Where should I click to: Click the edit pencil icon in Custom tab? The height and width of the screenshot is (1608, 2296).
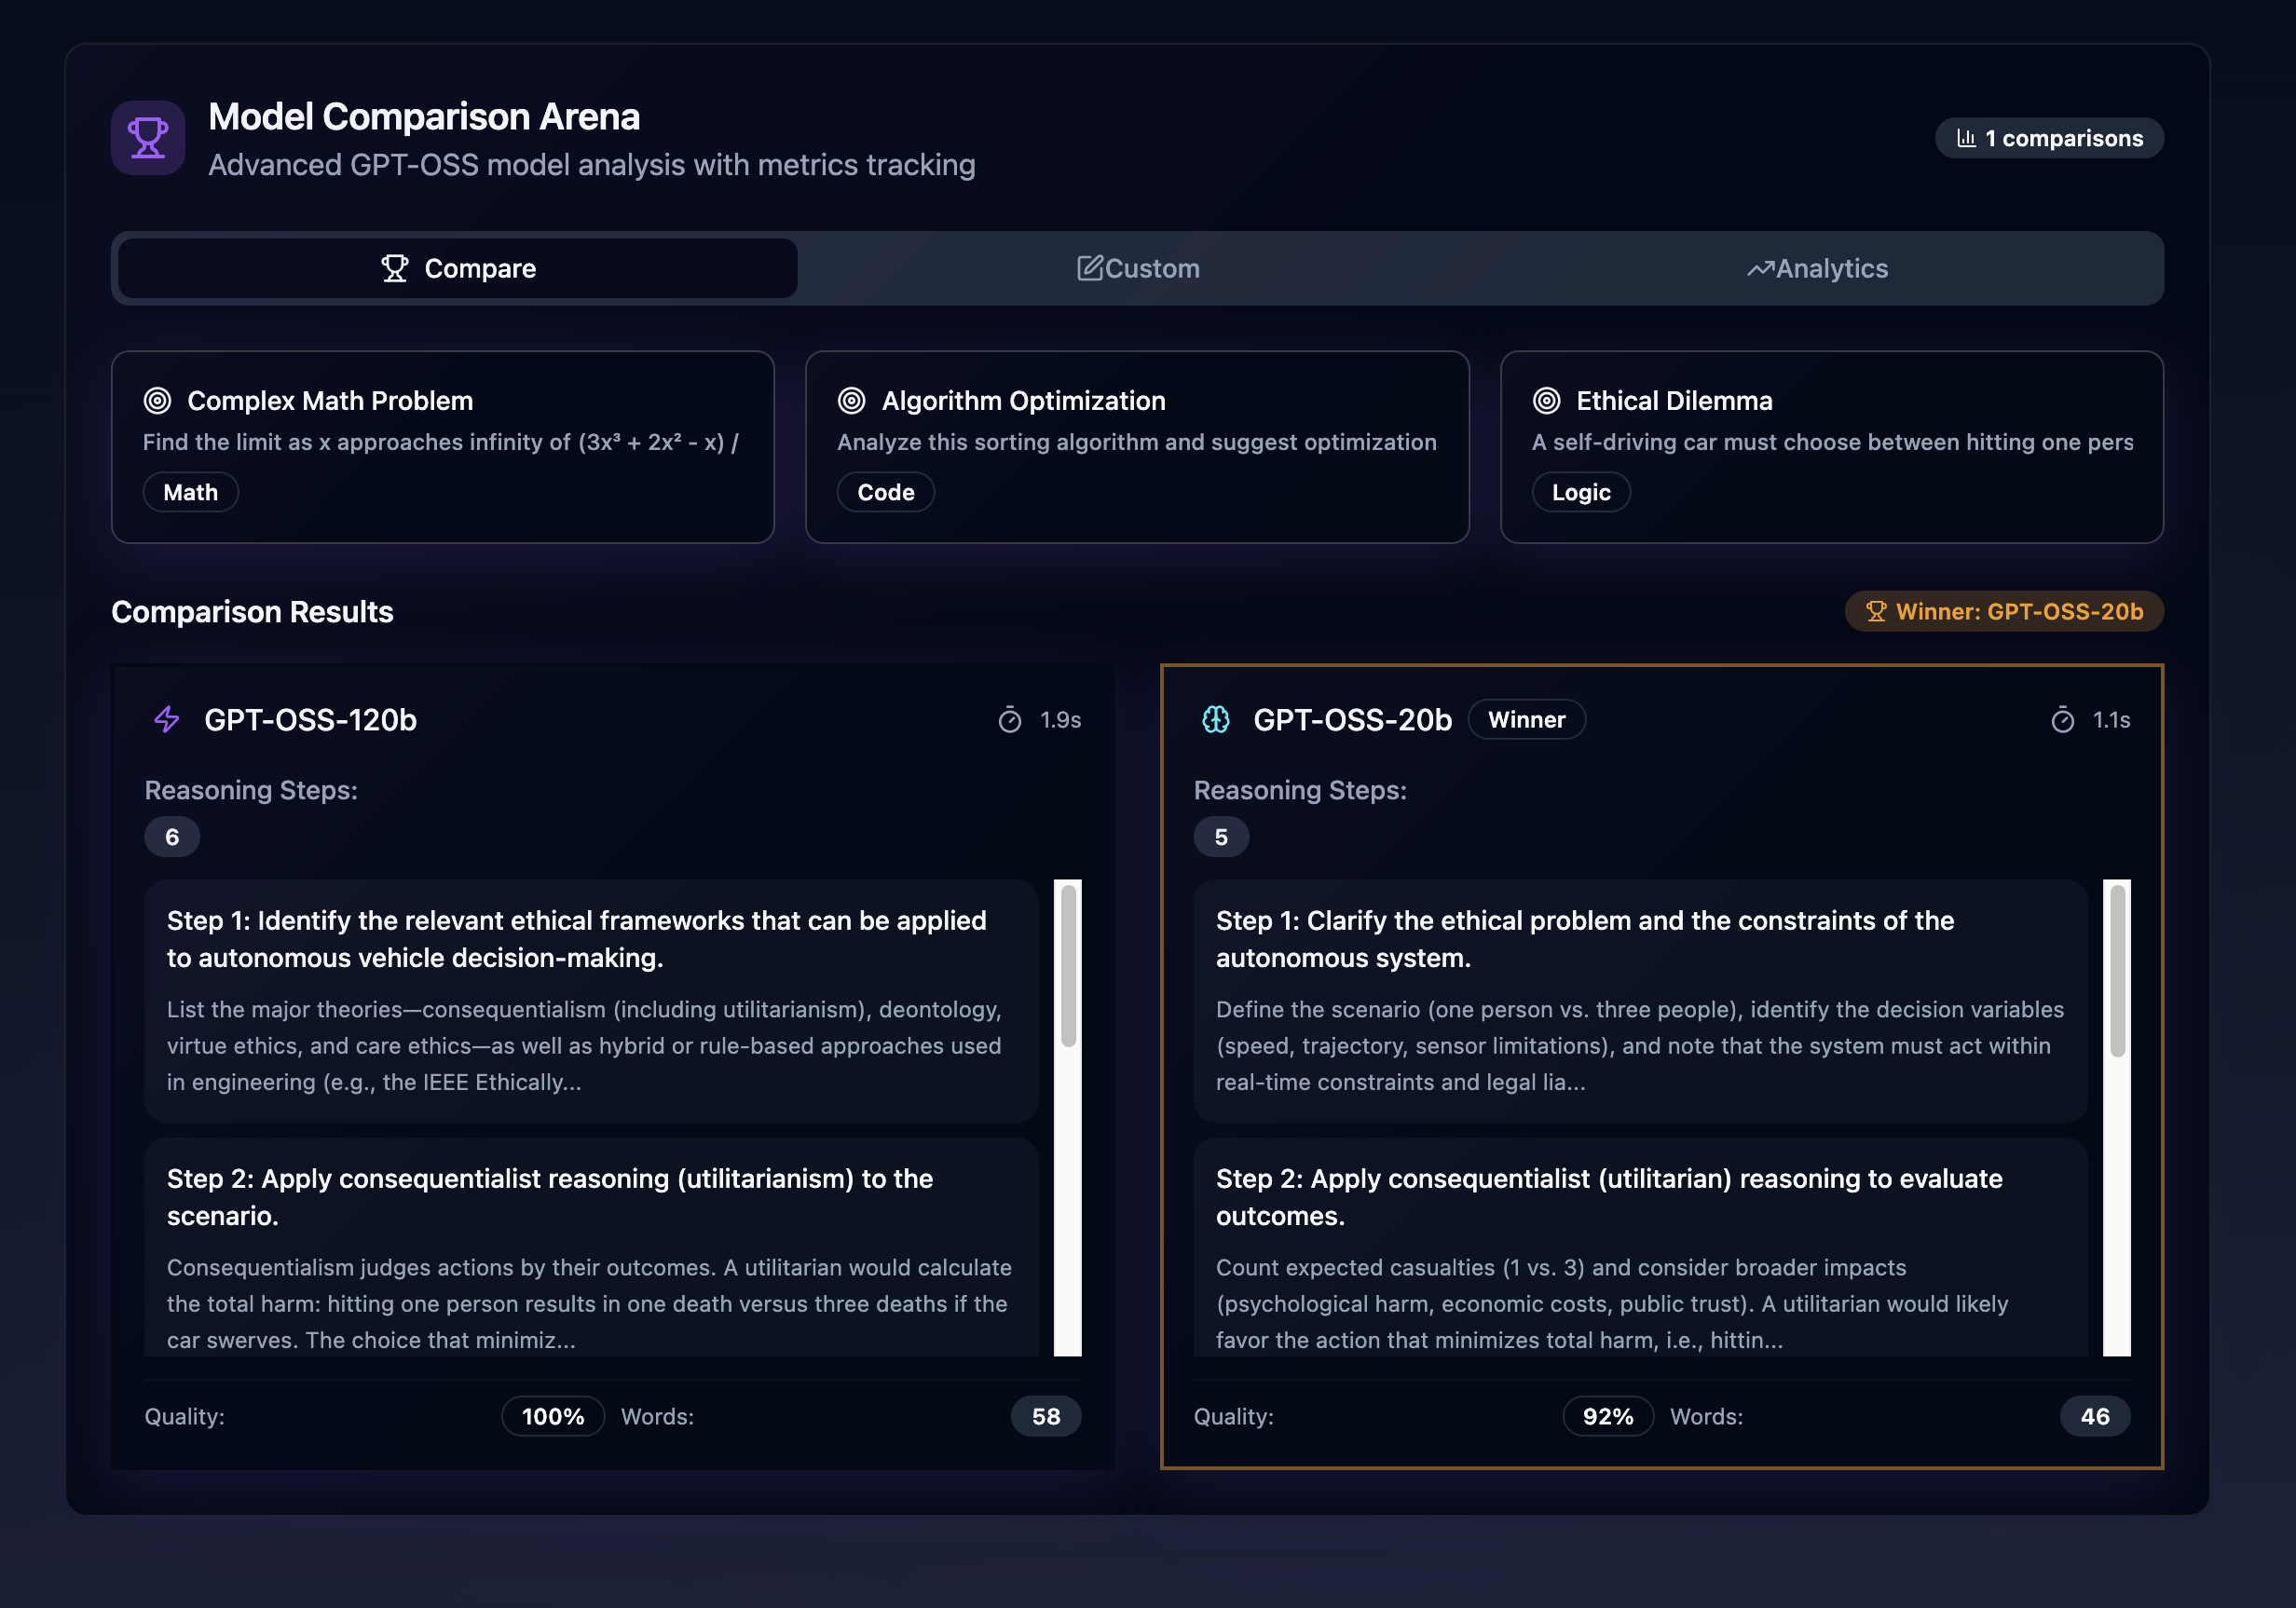point(1089,268)
